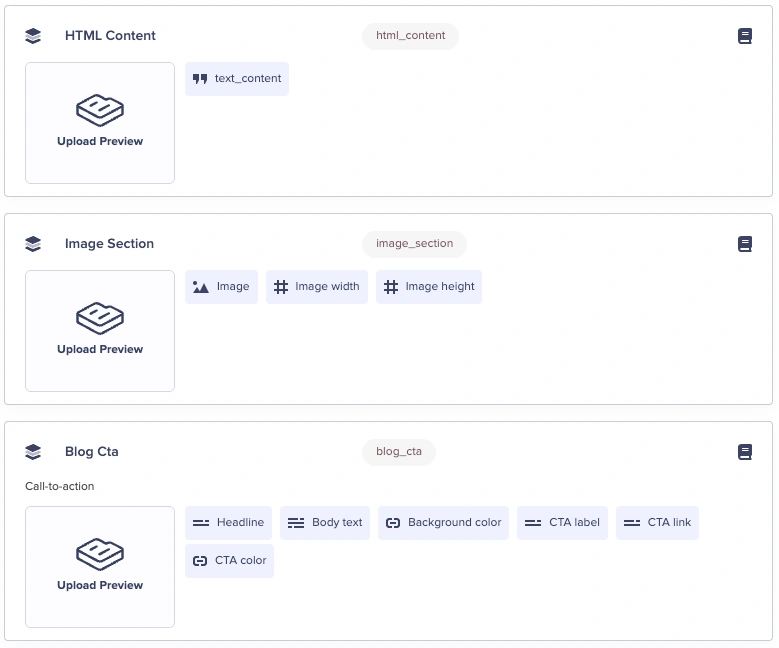Open the Image width field
The height and width of the screenshot is (648, 779).
tap(317, 287)
